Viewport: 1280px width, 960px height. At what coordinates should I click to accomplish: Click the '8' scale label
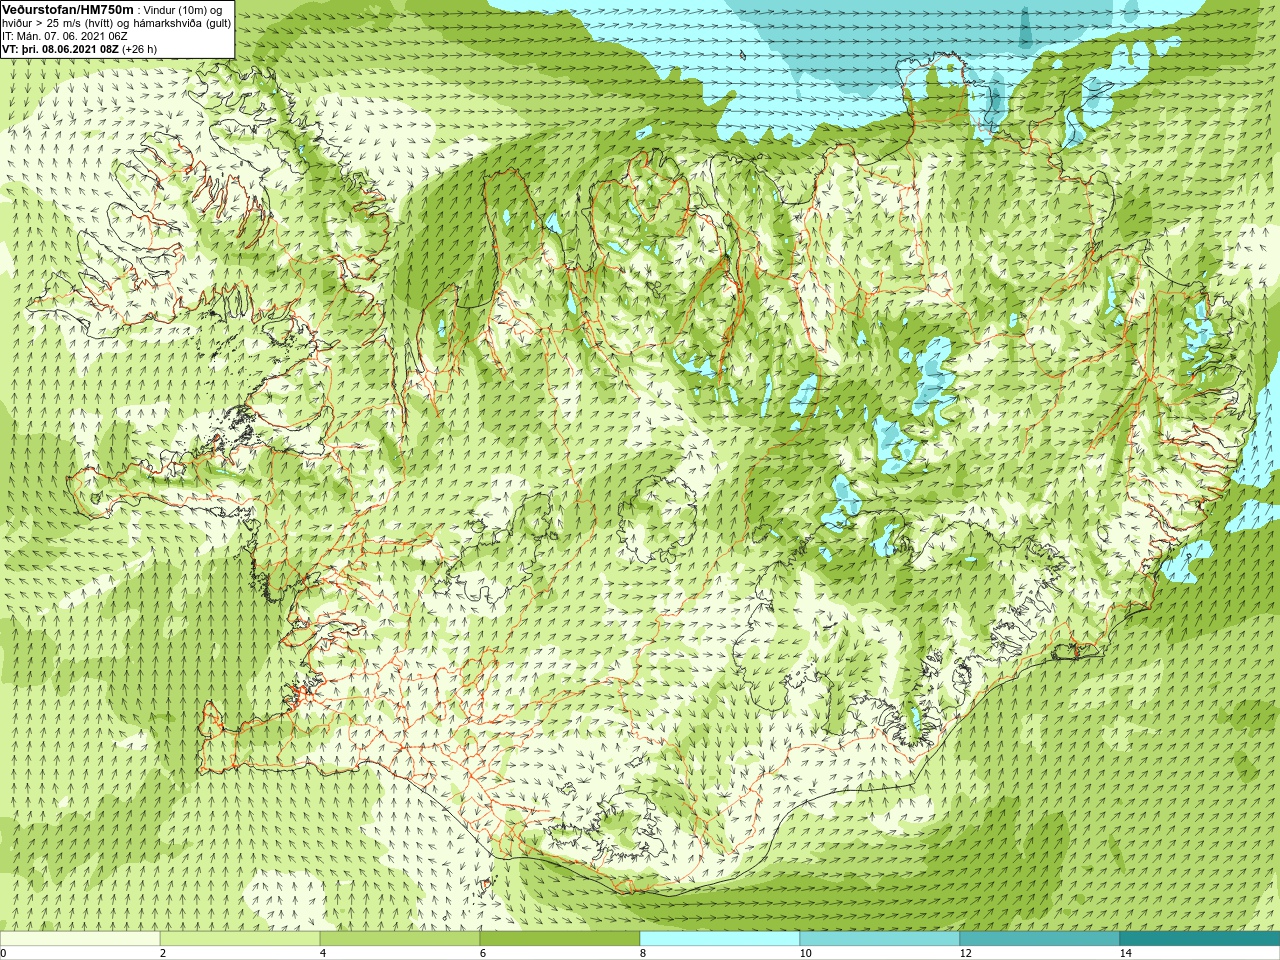[x=643, y=953]
